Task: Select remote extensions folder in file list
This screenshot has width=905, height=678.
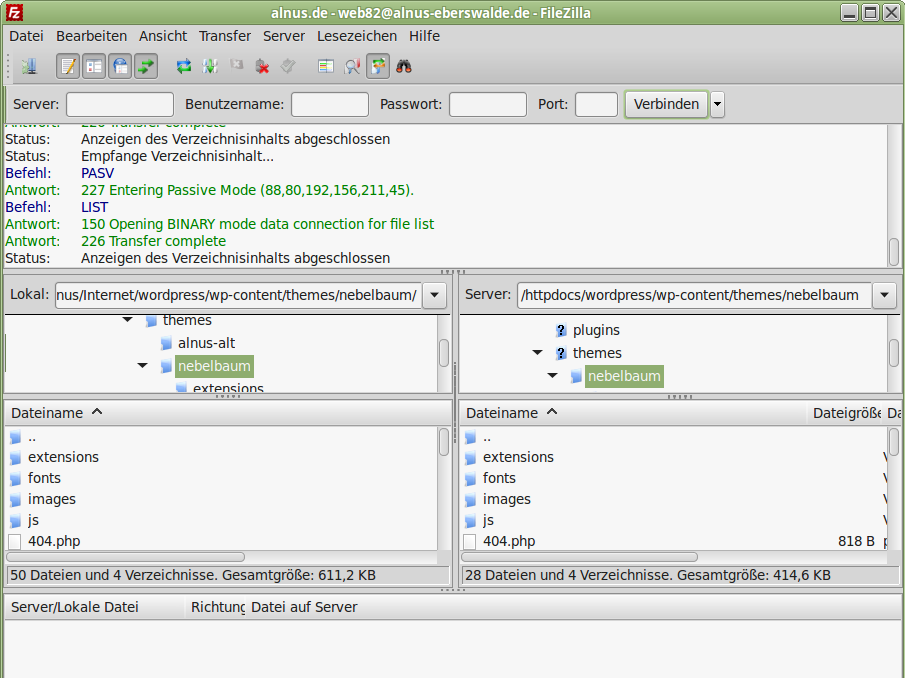Action: [x=518, y=457]
